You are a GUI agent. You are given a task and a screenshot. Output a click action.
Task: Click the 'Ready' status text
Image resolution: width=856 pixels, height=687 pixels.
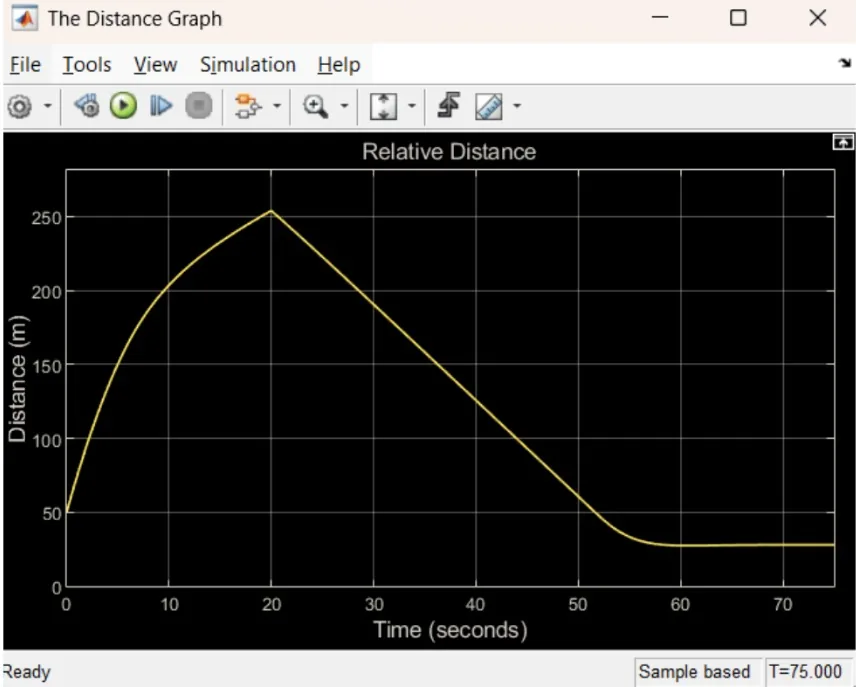[x=27, y=672]
